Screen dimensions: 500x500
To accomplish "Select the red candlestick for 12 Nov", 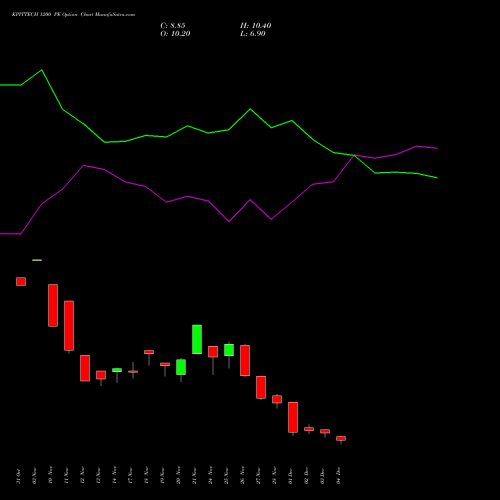I will coord(85,368).
